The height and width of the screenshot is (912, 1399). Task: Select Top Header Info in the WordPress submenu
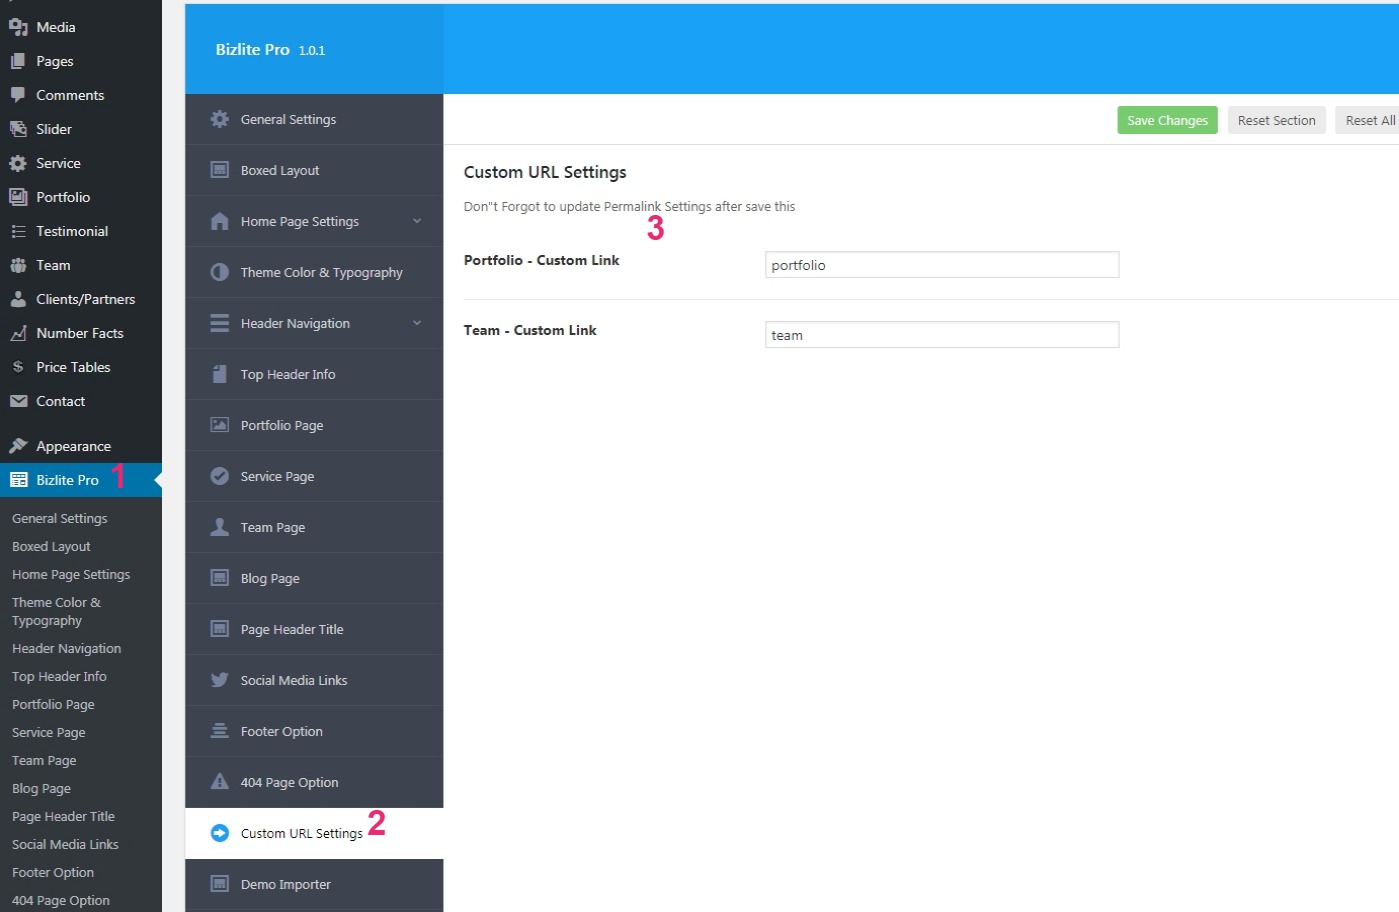point(59,676)
